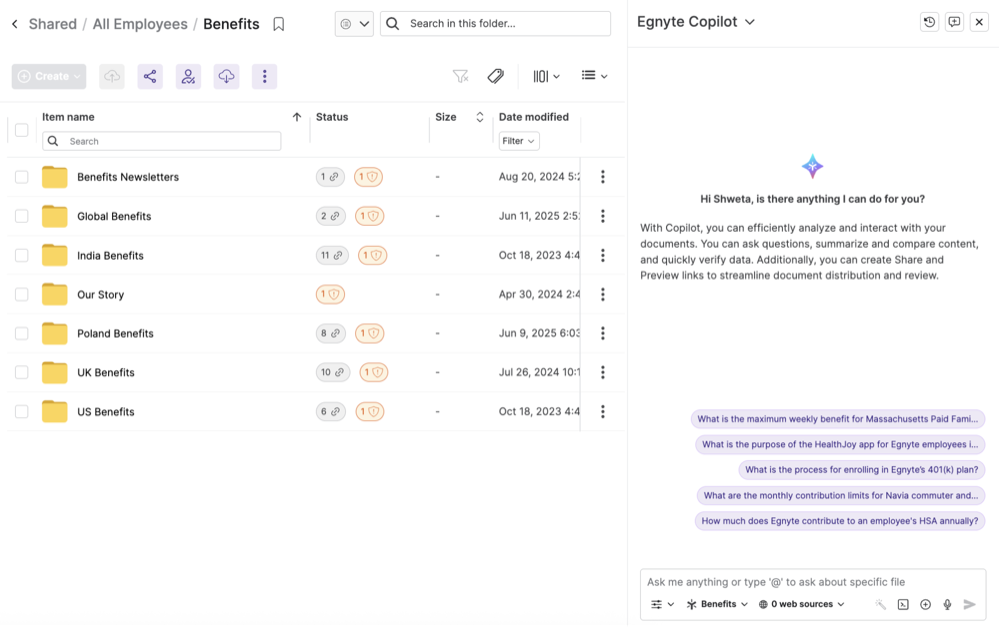This screenshot has height=627, width=999.
Task: Open the manage collaborators icon
Action: pyautogui.click(x=188, y=76)
